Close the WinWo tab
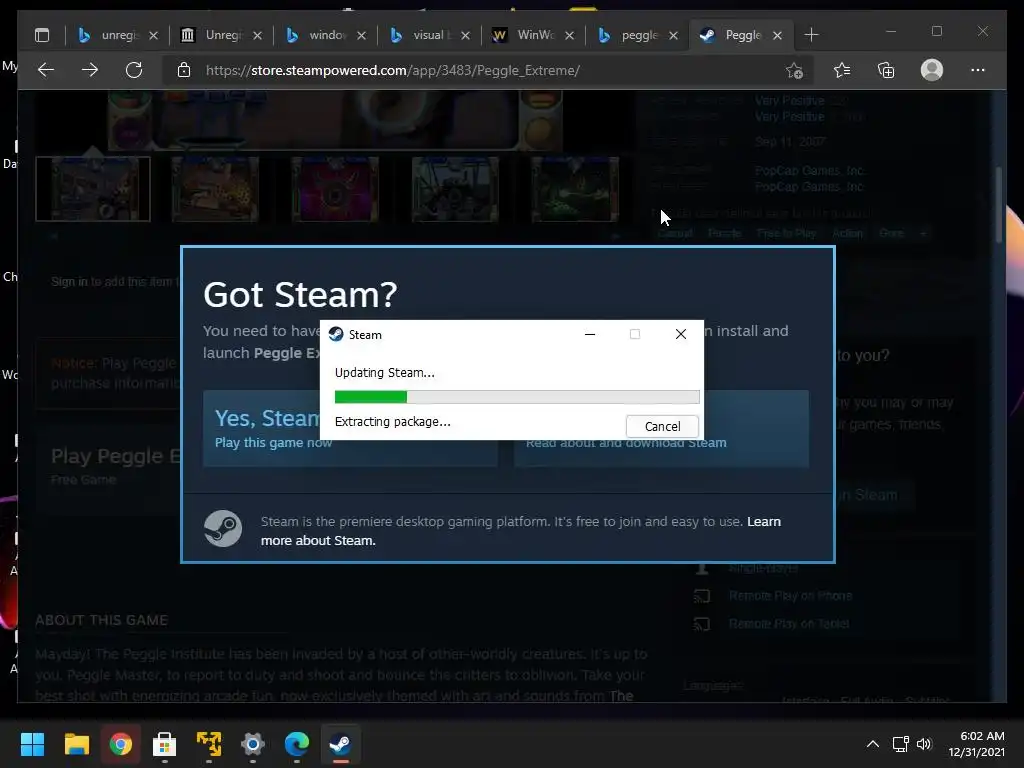The height and width of the screenshot is (768, 1024). coord(569,35)
